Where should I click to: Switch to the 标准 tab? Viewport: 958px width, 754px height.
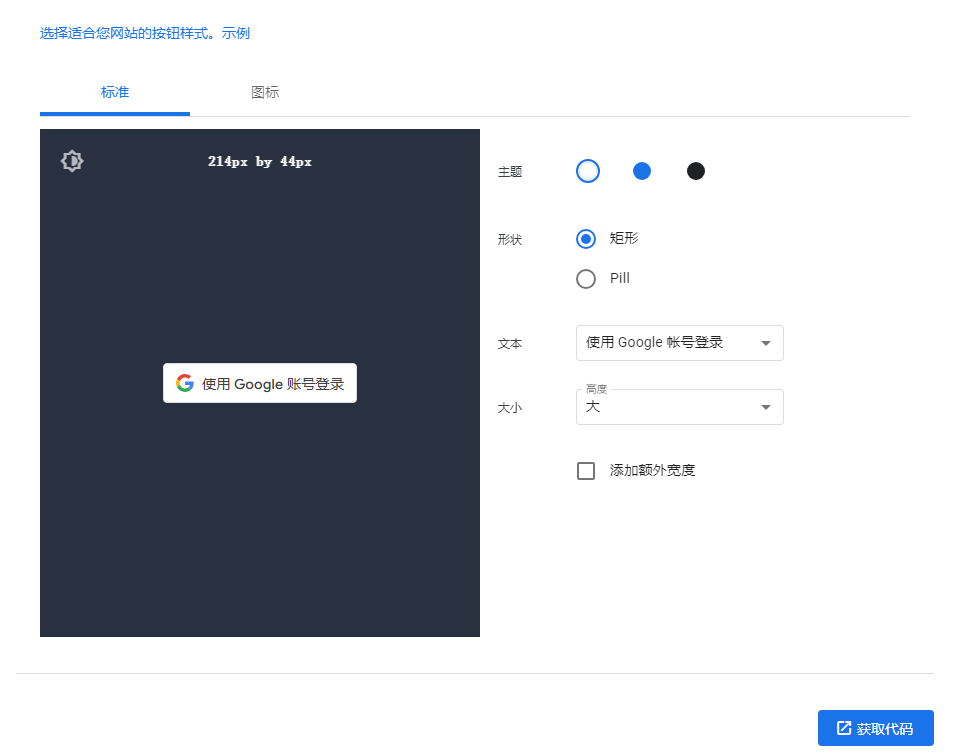(x=115, y=92)
